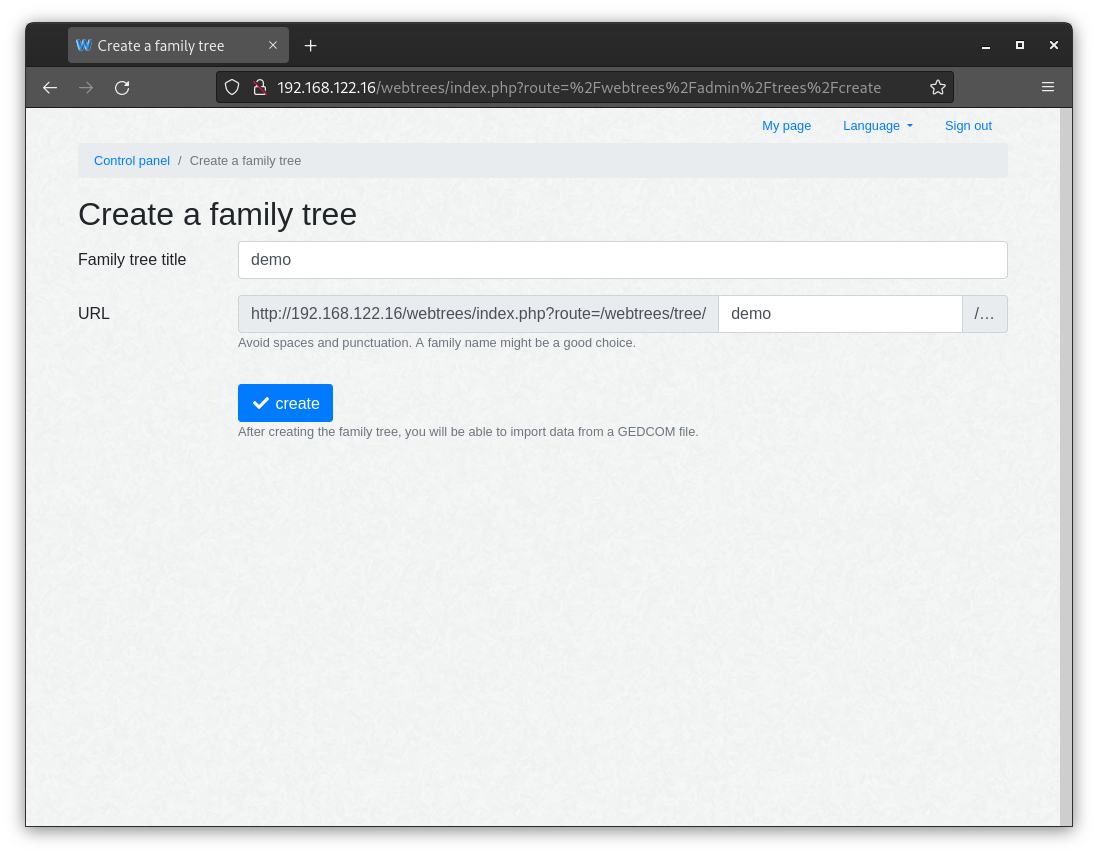Close the 'Create a family tree' tab

click(273, 46)
